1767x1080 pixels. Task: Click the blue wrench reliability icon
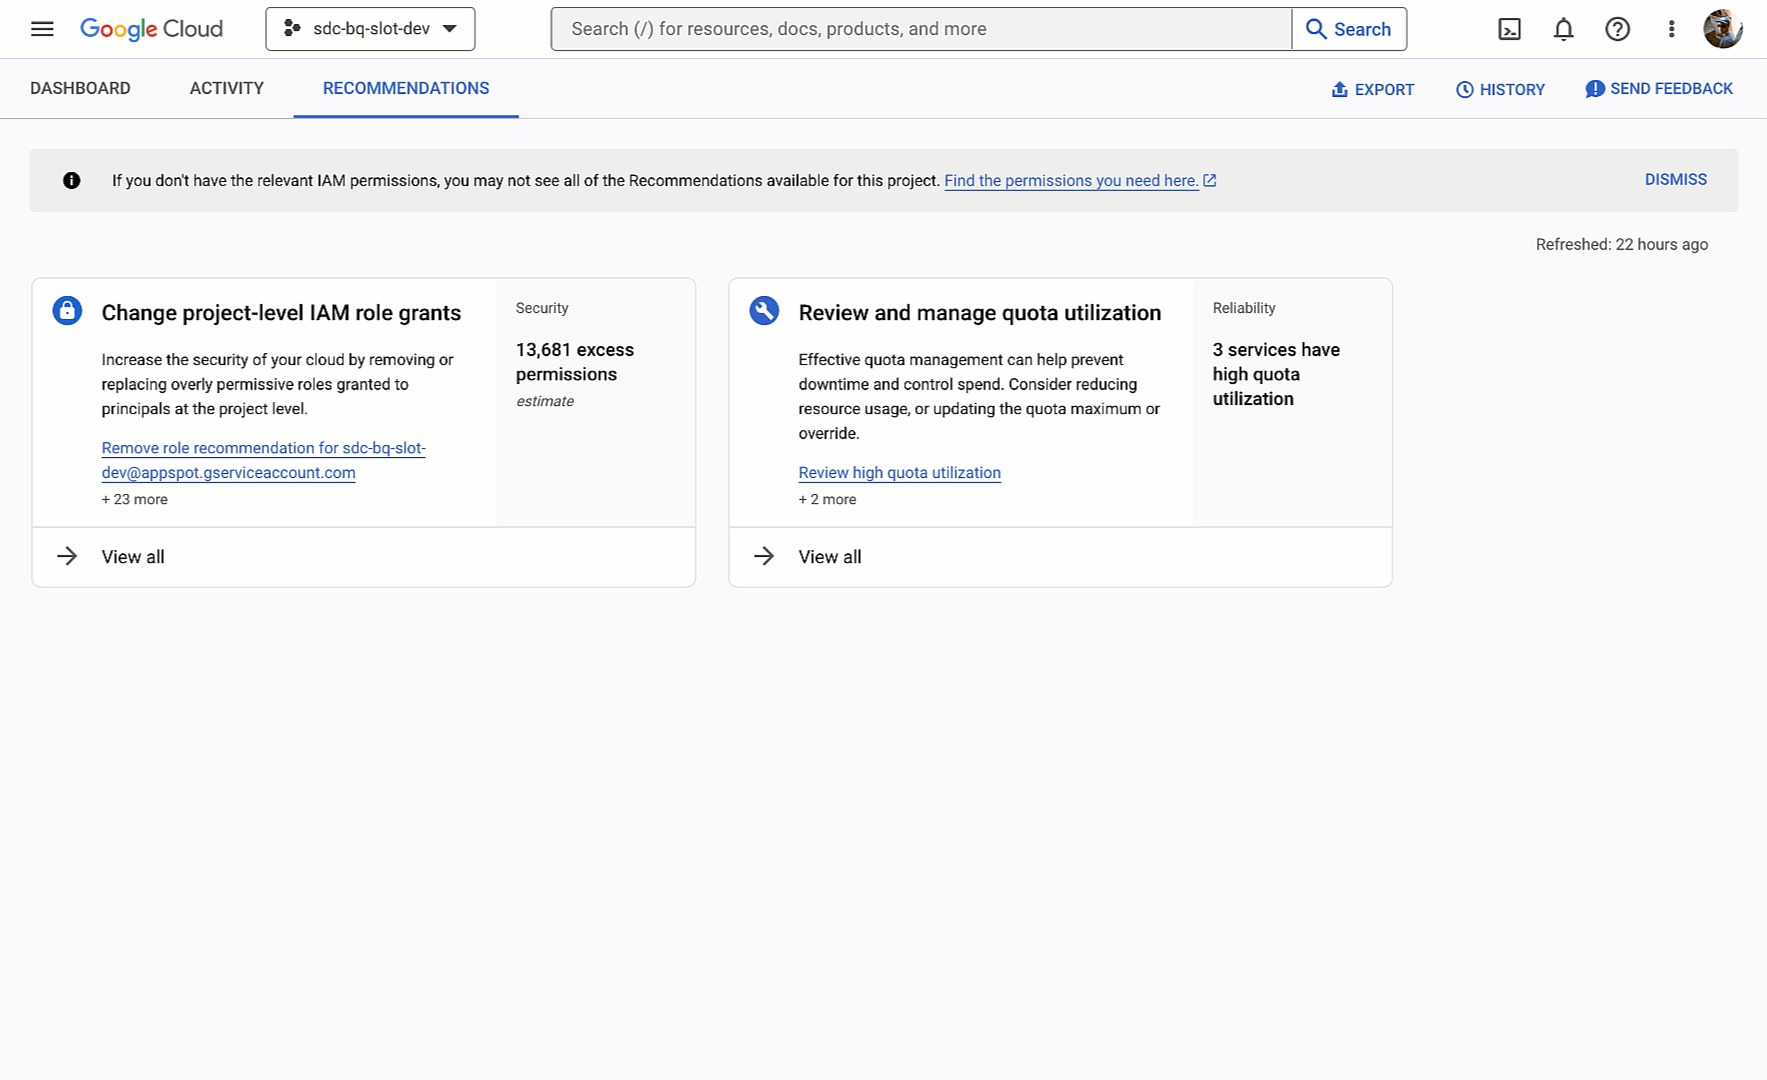pyautogui.click(x=764, y=311)
